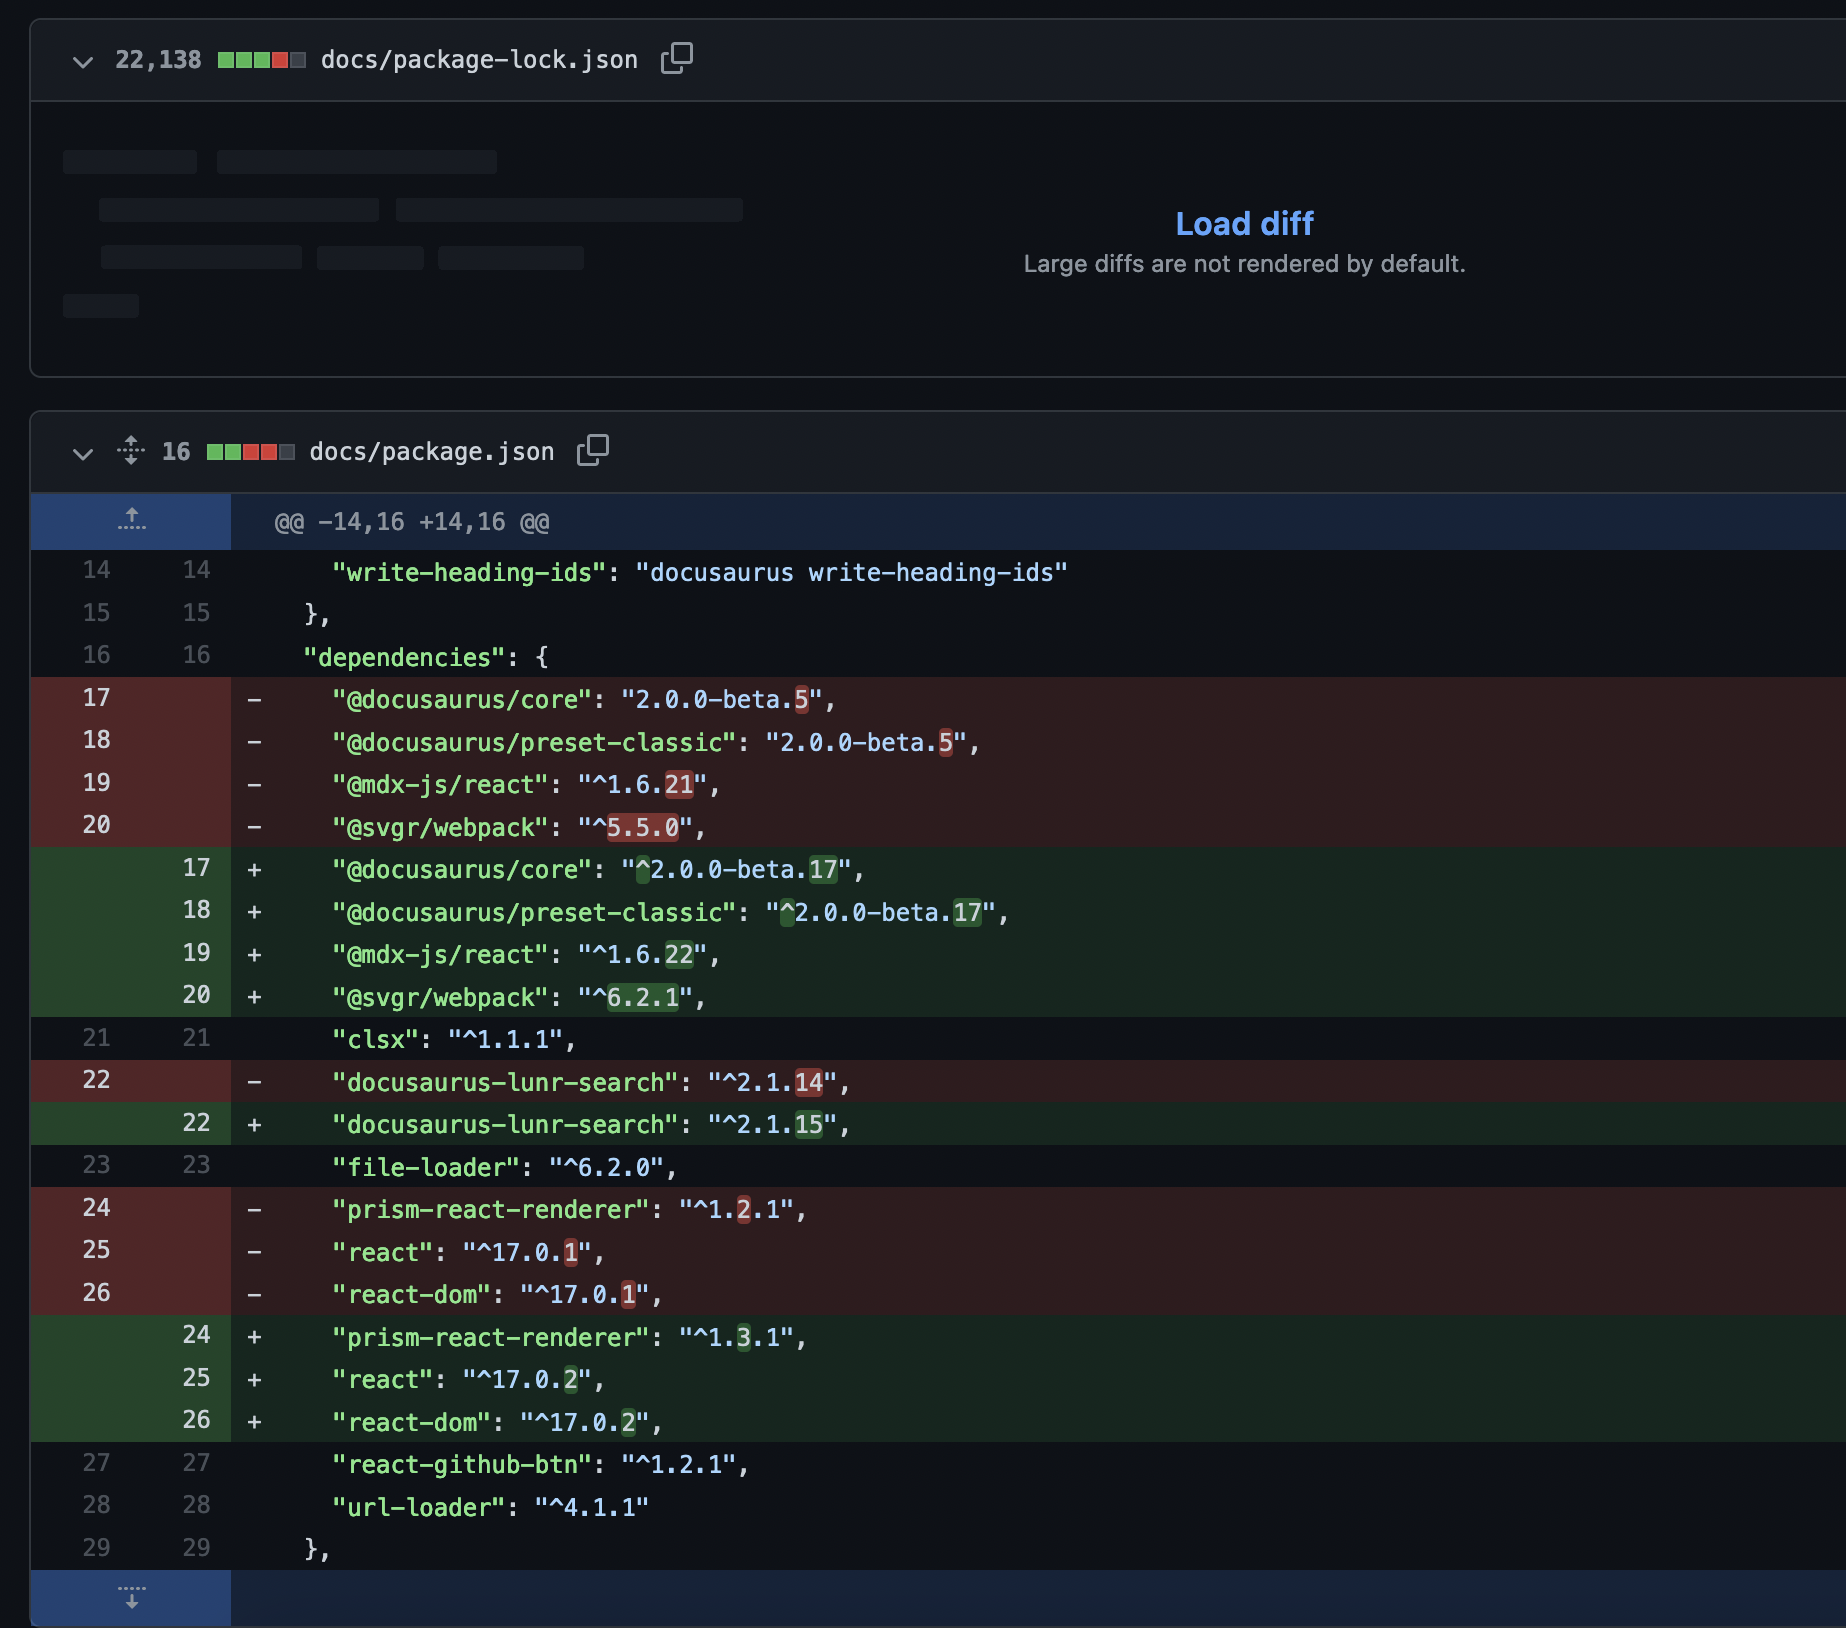The image size is (1846, 1628).
Task: Copy docs/package-lock.json file path
Action: [x=677, y=58]
